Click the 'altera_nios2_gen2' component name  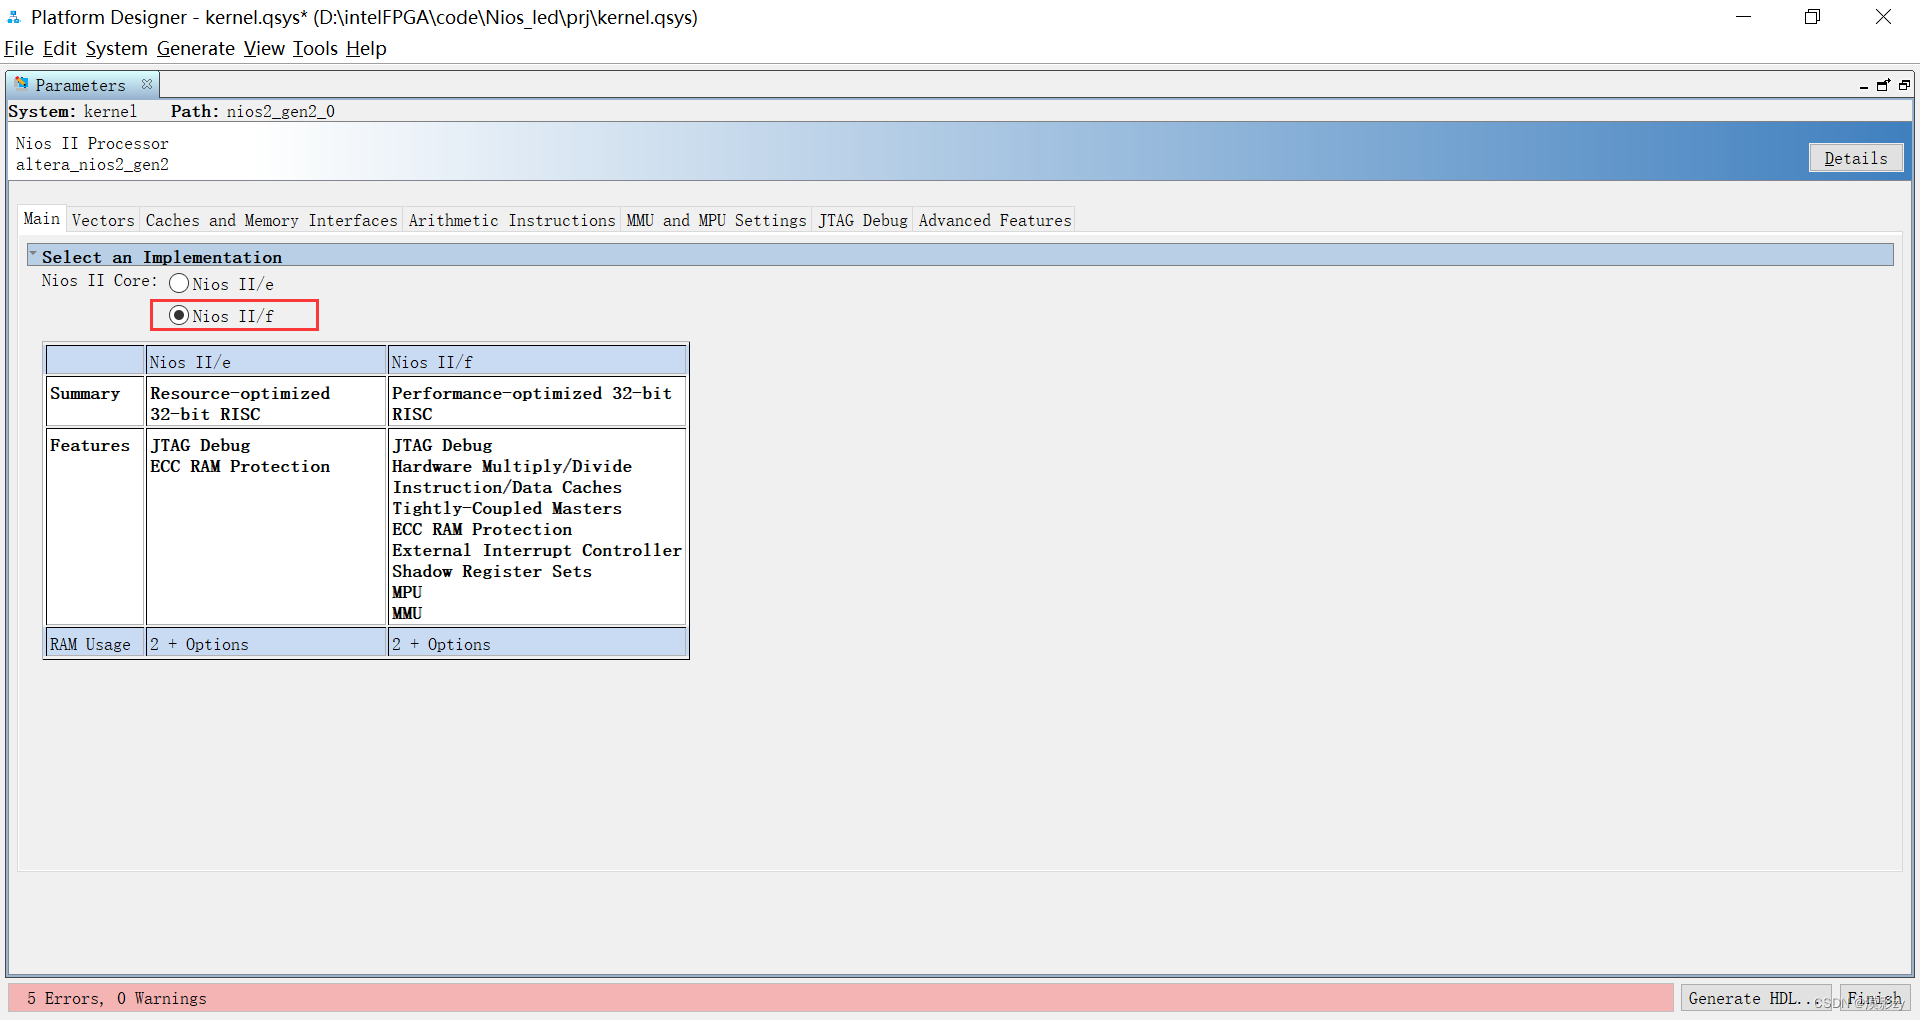coord(92,165)
